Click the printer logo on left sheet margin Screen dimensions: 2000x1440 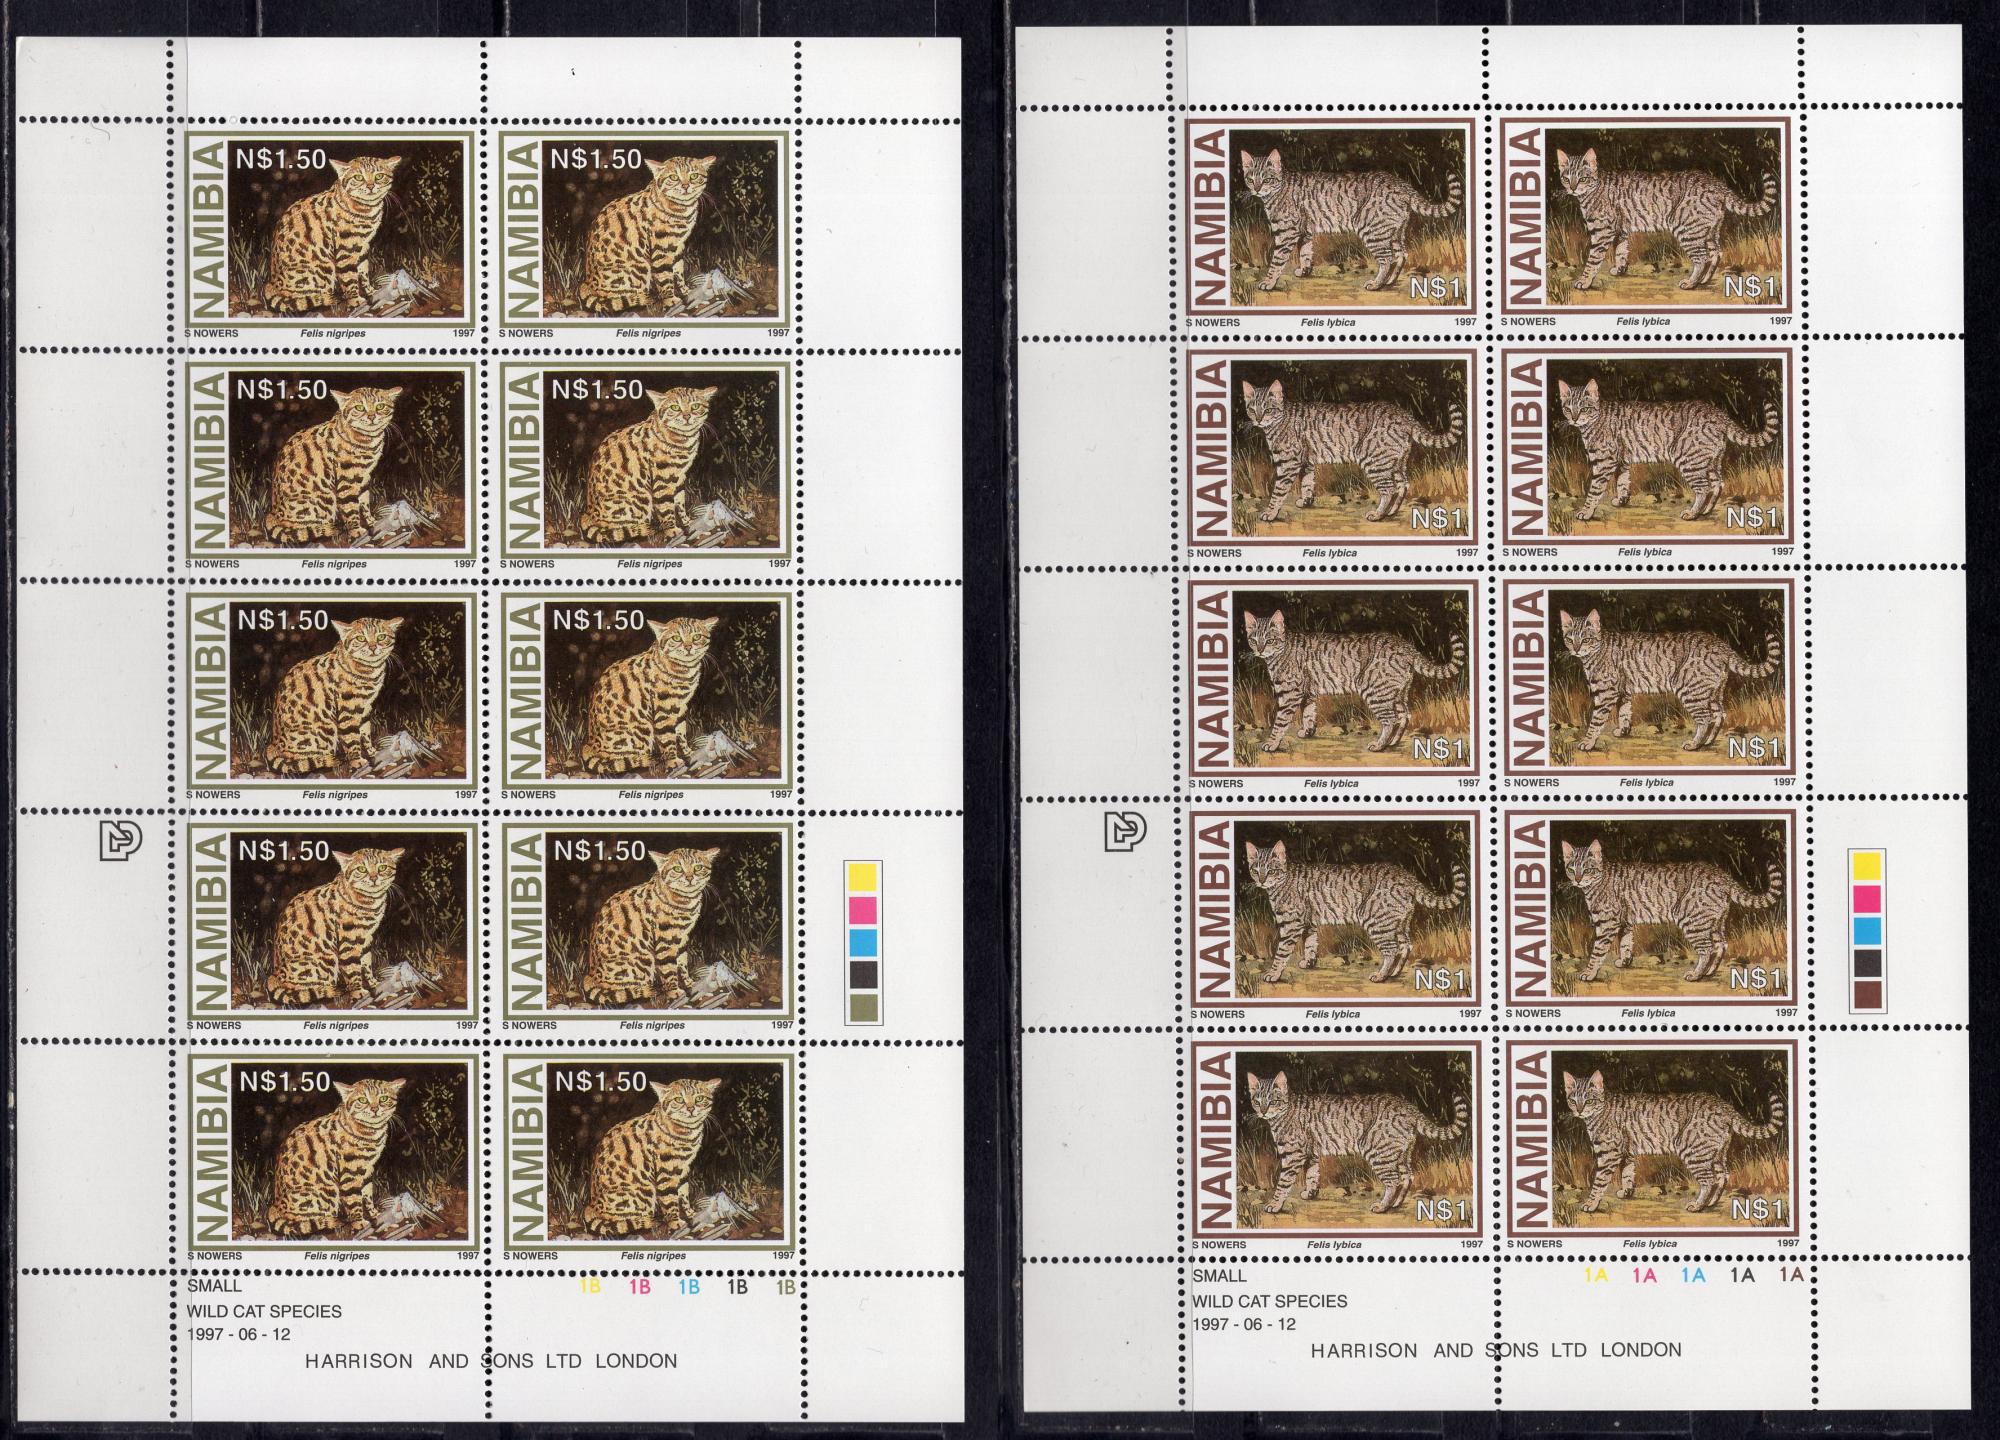click(119, 841)
